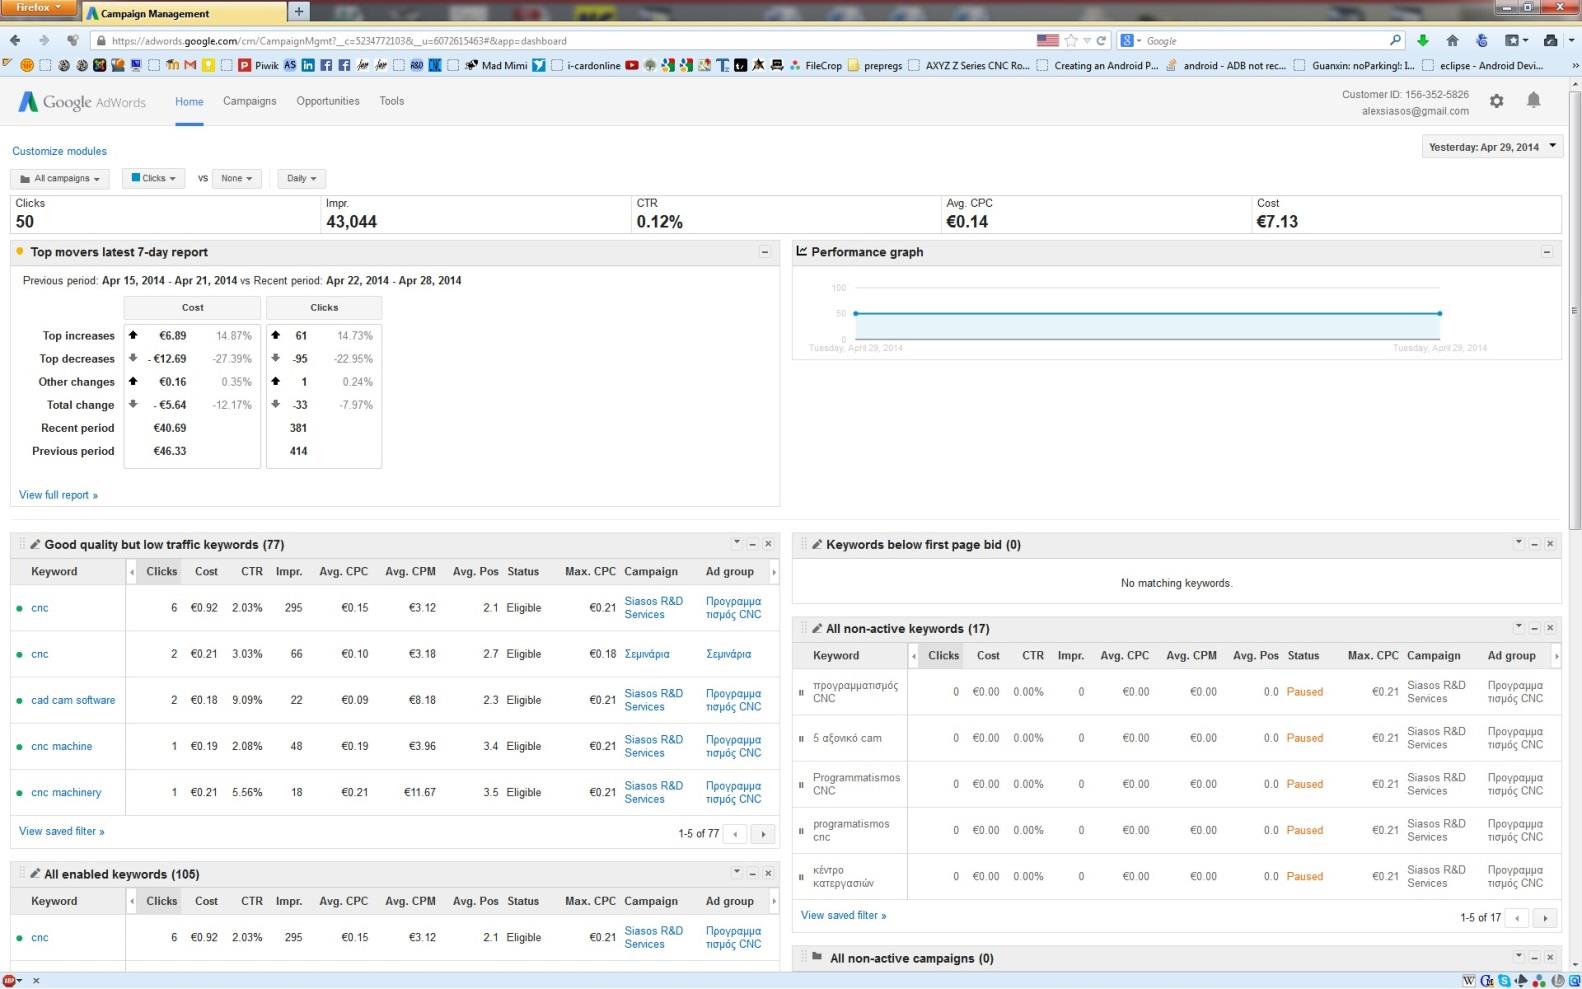Close the All non-active keywords module
Viewport: 1582px width, 989px height.
point(1550,628)
